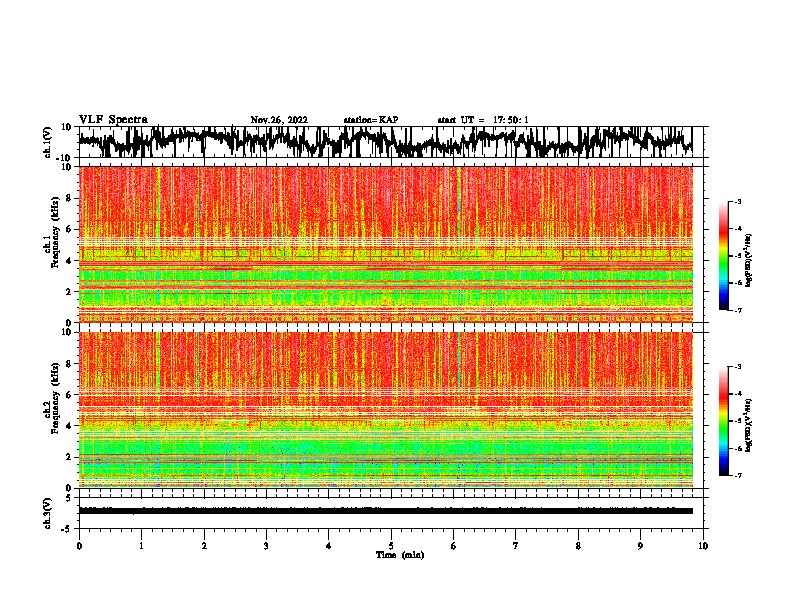The height and width of the screenshot is (612, 792).
Task: Click the "start UT = 17:50: 1" text
Action: [x=483, y=120]
